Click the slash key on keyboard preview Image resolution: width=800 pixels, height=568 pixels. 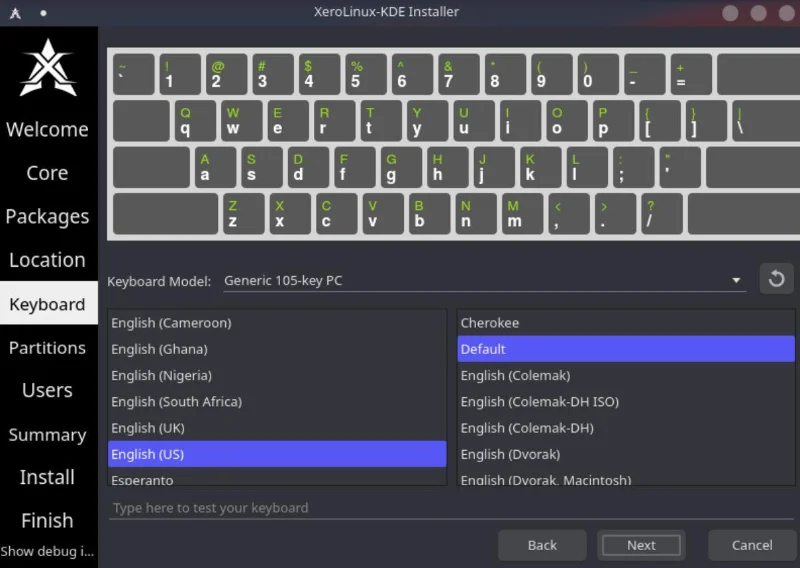(x=662, y=214)
